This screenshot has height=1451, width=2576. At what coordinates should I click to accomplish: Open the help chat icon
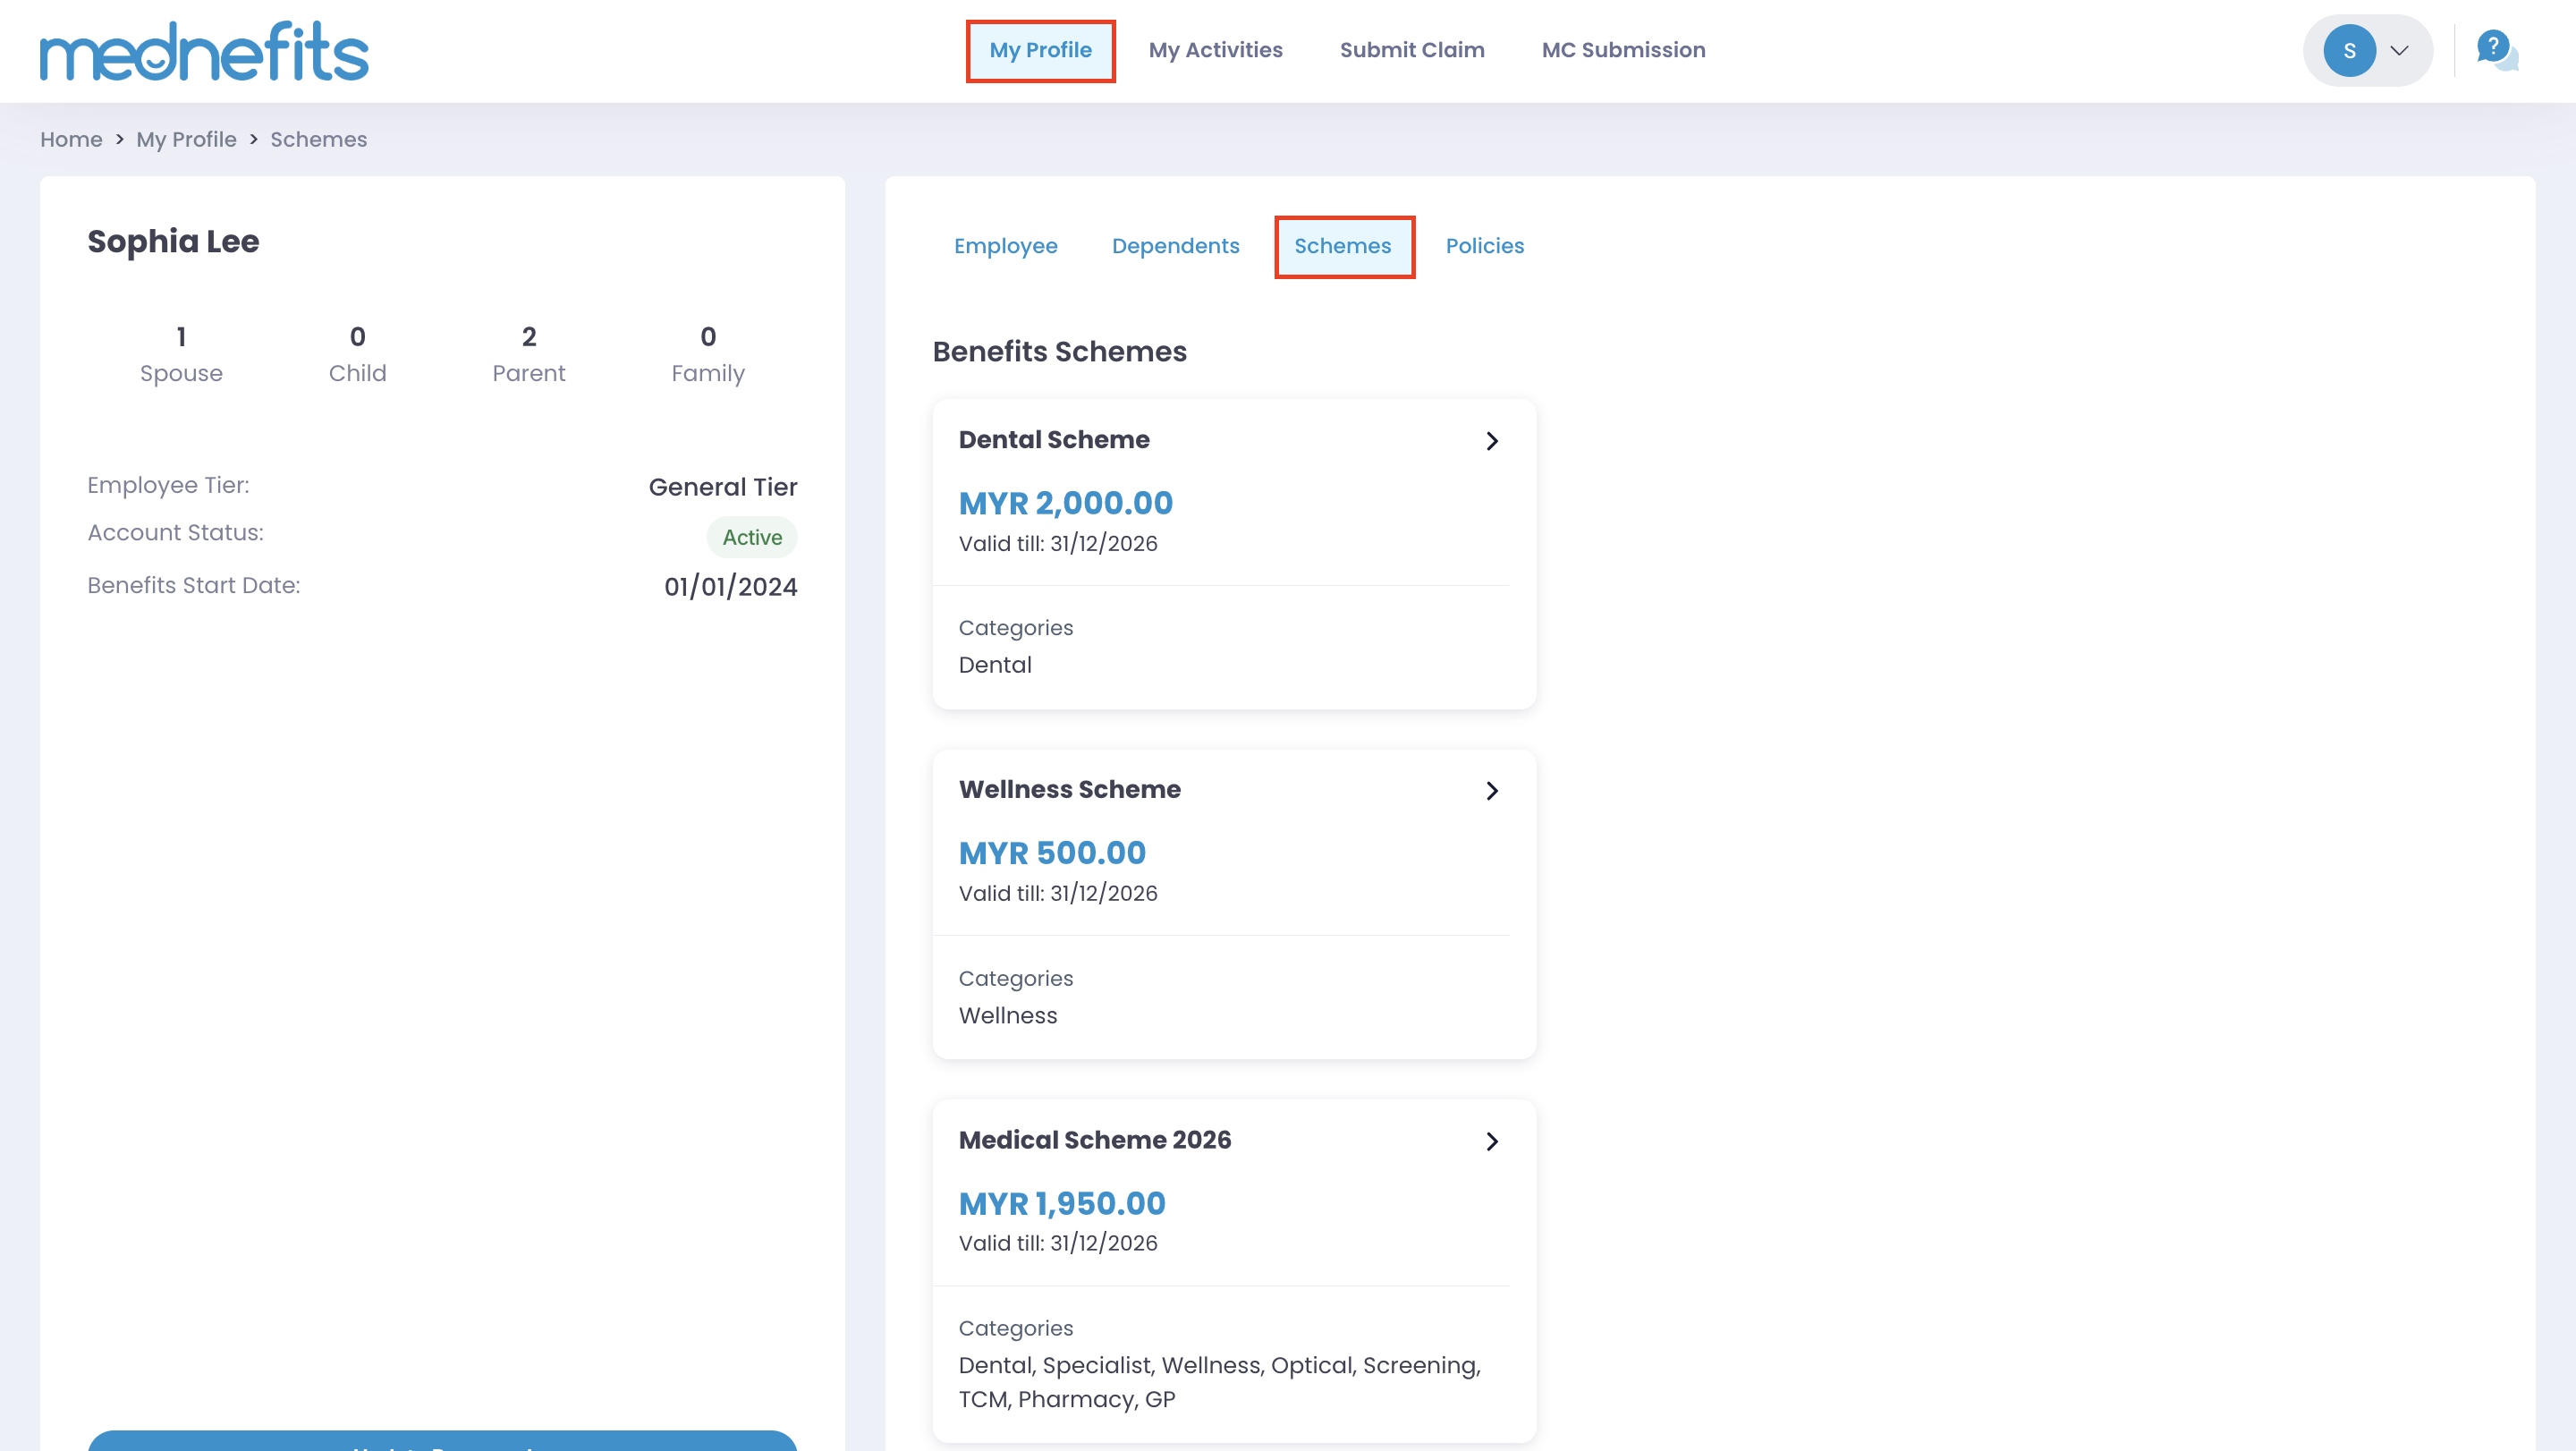point(2496,50)
